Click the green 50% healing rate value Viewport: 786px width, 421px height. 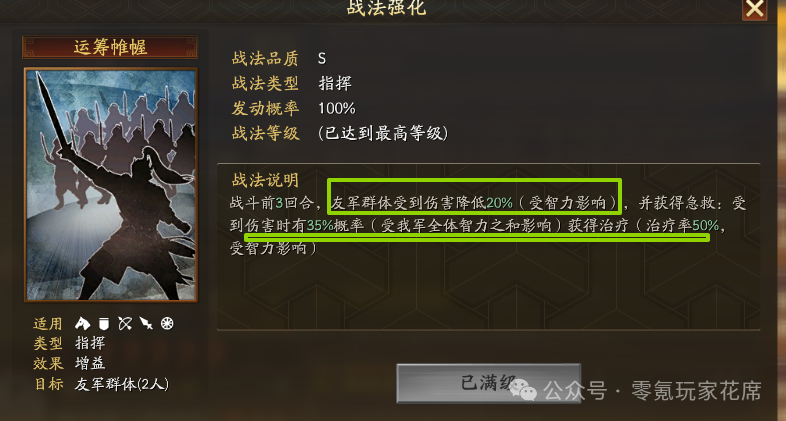tap(705, 226)
